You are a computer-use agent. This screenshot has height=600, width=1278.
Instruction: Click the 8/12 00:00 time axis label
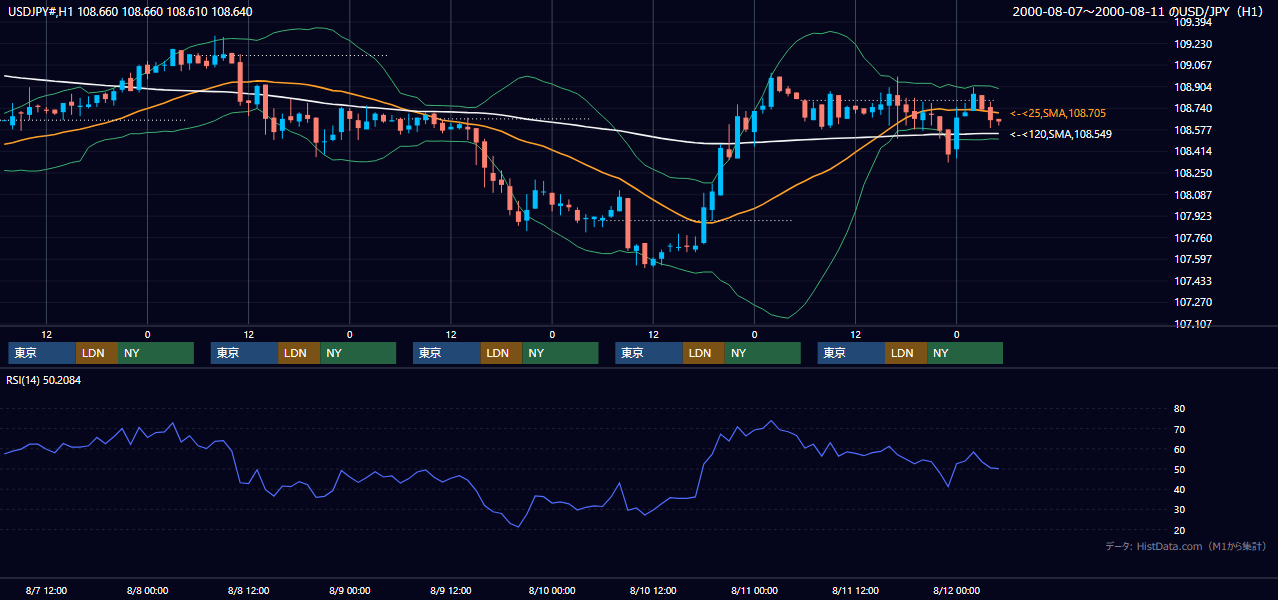(x=956, y=590)
